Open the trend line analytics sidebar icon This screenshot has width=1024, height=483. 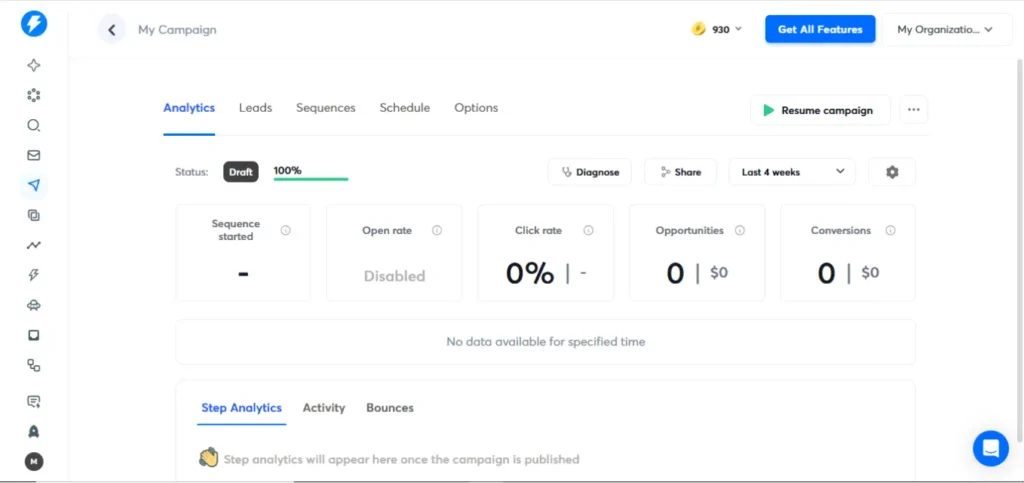34,245
